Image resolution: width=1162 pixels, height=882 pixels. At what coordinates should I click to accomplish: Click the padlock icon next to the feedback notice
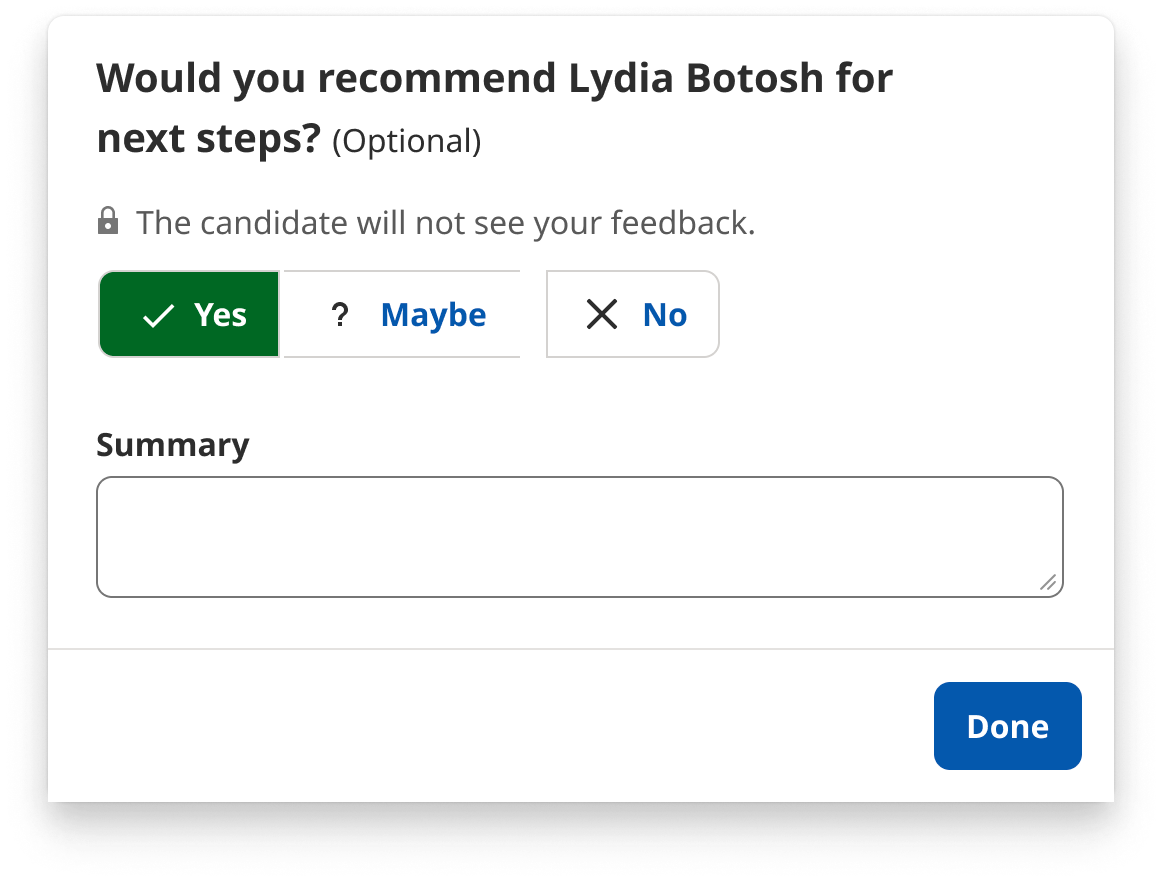click(x=108, y=222)
